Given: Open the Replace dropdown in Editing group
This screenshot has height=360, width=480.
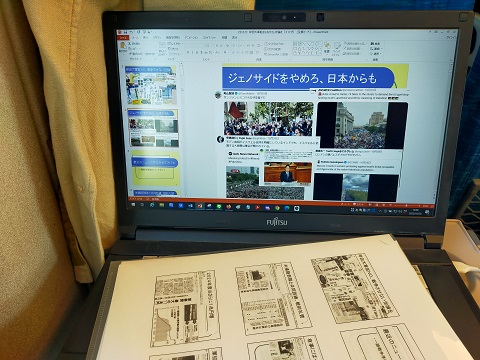Looking at the screenshot, I should point(376,49).
